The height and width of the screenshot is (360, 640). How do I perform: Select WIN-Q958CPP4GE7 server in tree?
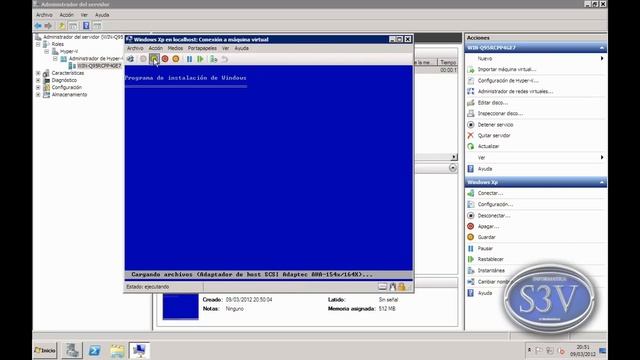[99, 66]
